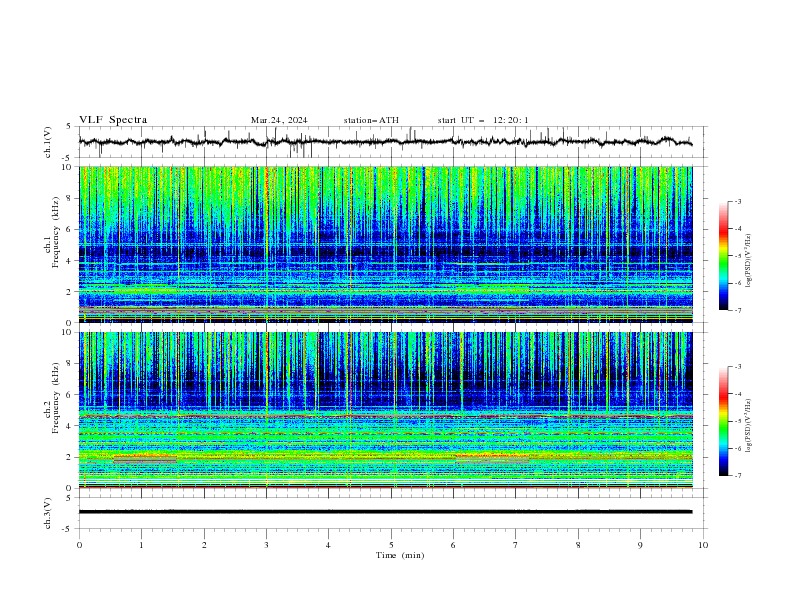The width and height of the screenshot is (792, 612).
Task: Click the ch.1 voltage waveform trace
Action: (385, 142)
